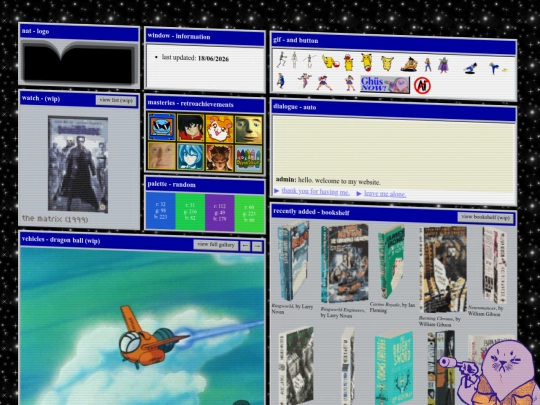Open 'view full gallery' in vehicles window
The width and height of the screenshot is (540, 405).
click(x=216, y=245)
